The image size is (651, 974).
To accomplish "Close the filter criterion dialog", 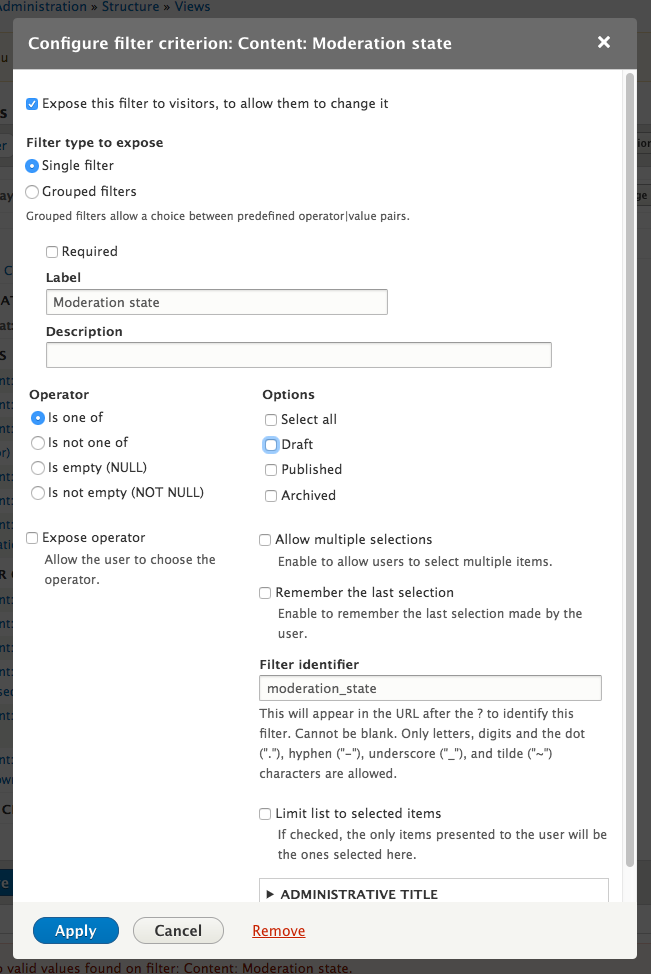I will coord(603,42).
